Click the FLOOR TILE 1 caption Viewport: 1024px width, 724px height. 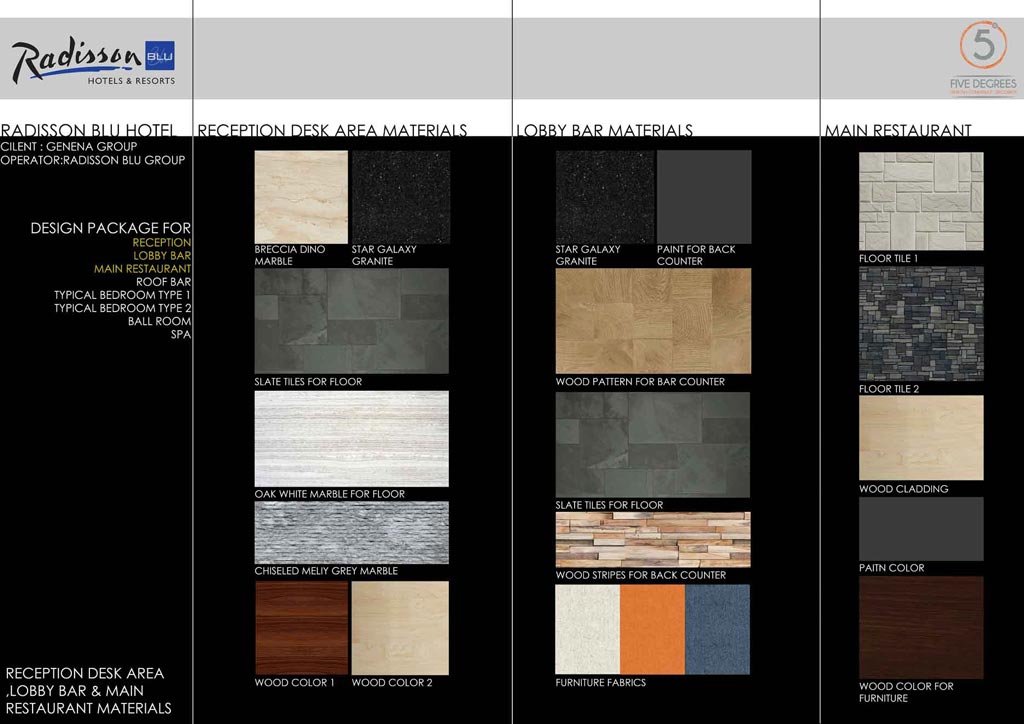pos(888,259)
